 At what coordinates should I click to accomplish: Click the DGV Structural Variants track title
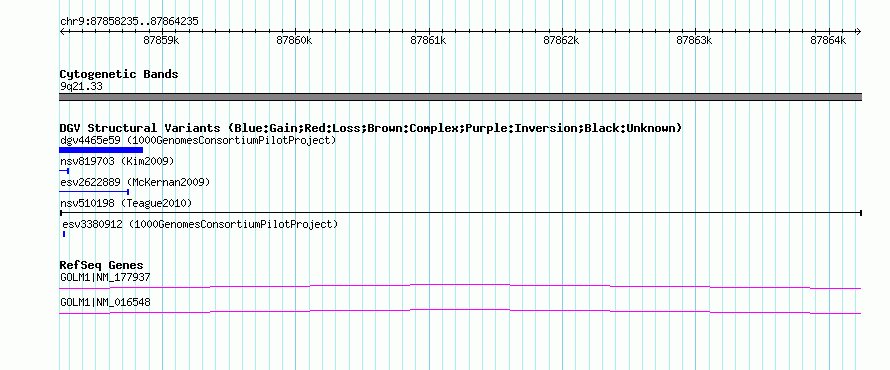click(x=371, y=128)
